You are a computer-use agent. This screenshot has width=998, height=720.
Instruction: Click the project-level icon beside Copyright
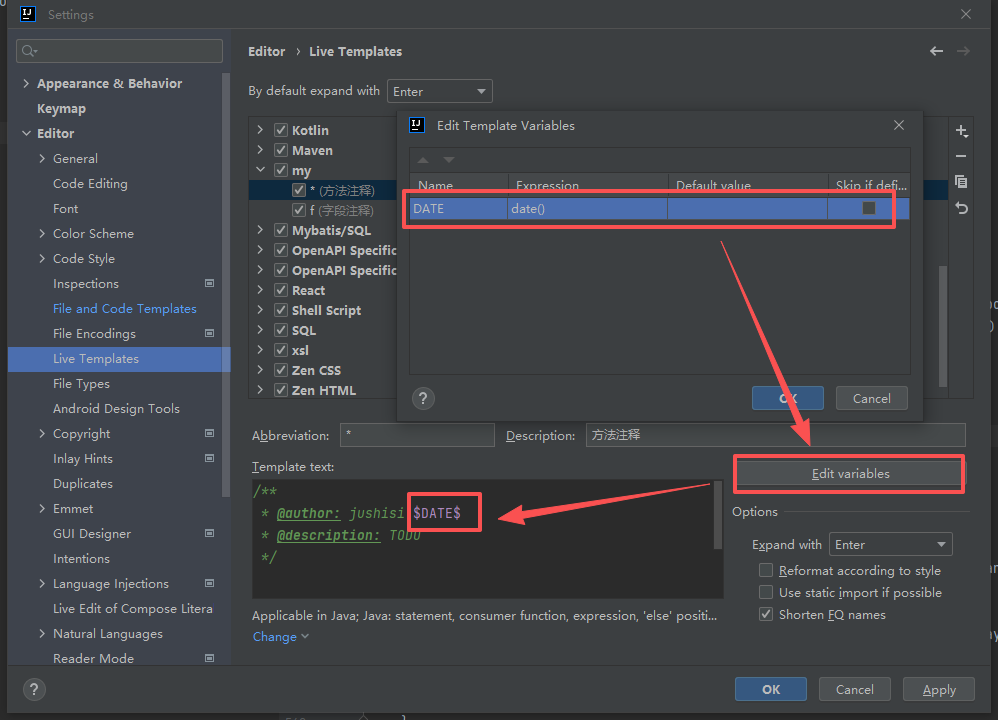pos(209,433)
